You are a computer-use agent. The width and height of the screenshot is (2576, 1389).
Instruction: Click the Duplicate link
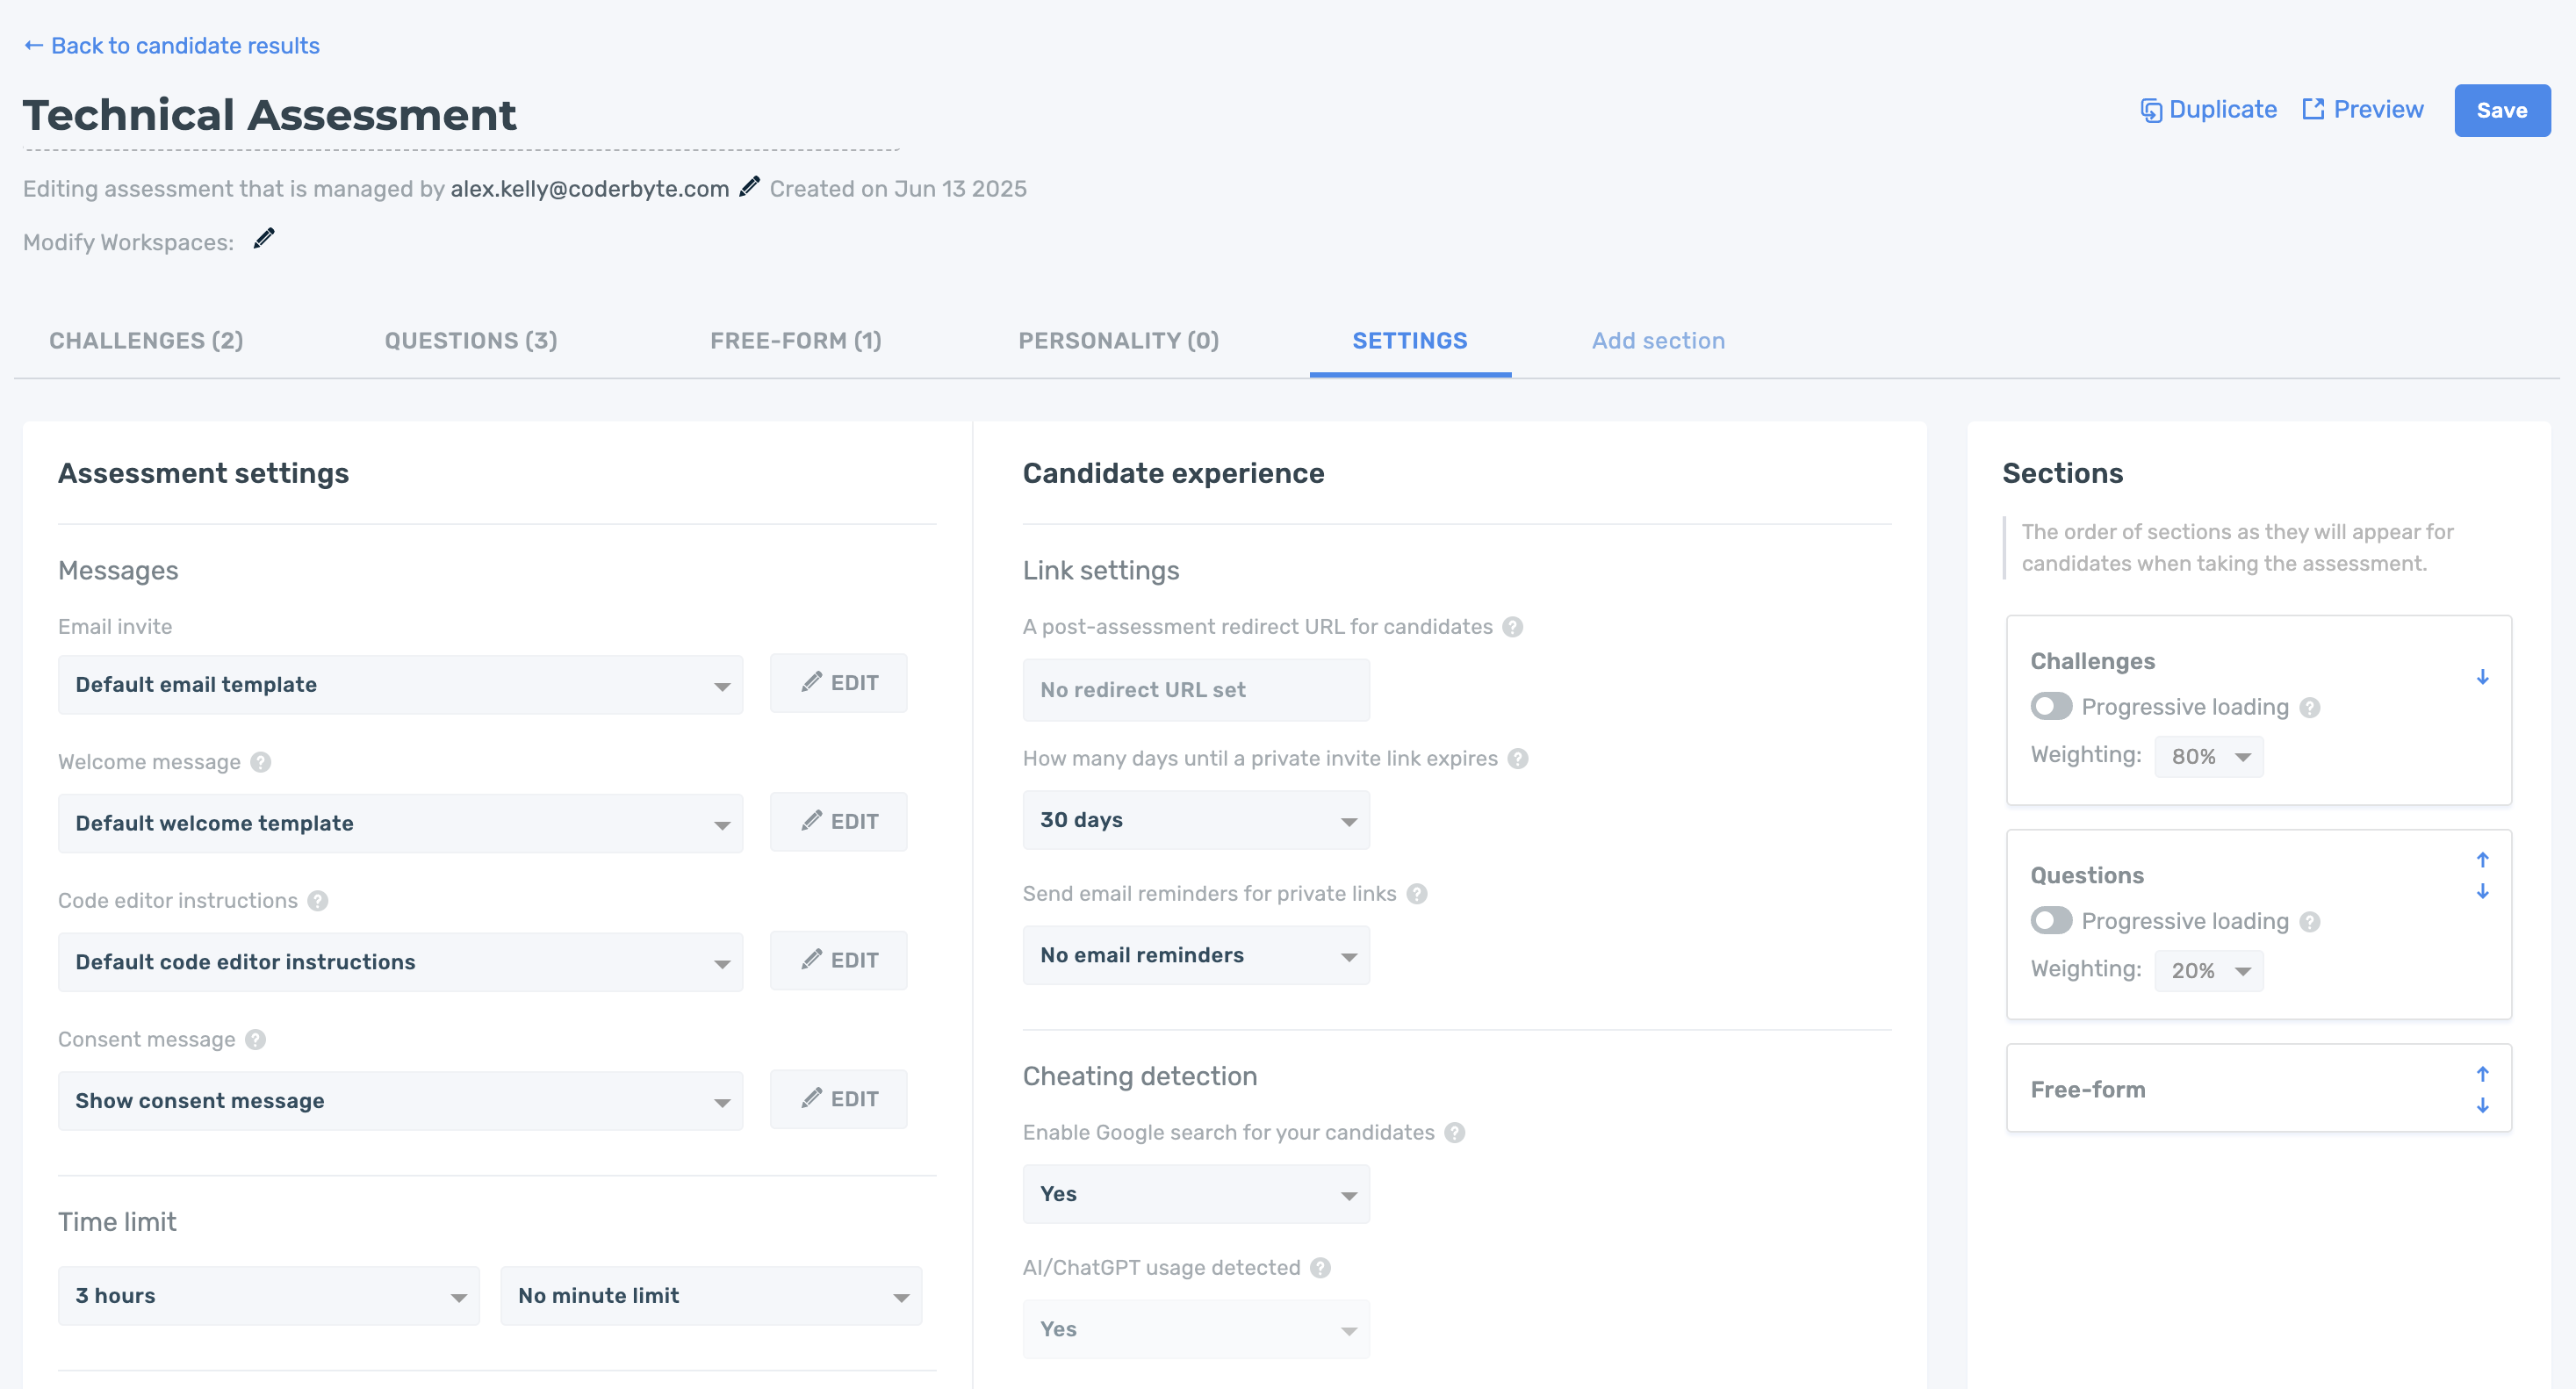[x=2208, y=110]
